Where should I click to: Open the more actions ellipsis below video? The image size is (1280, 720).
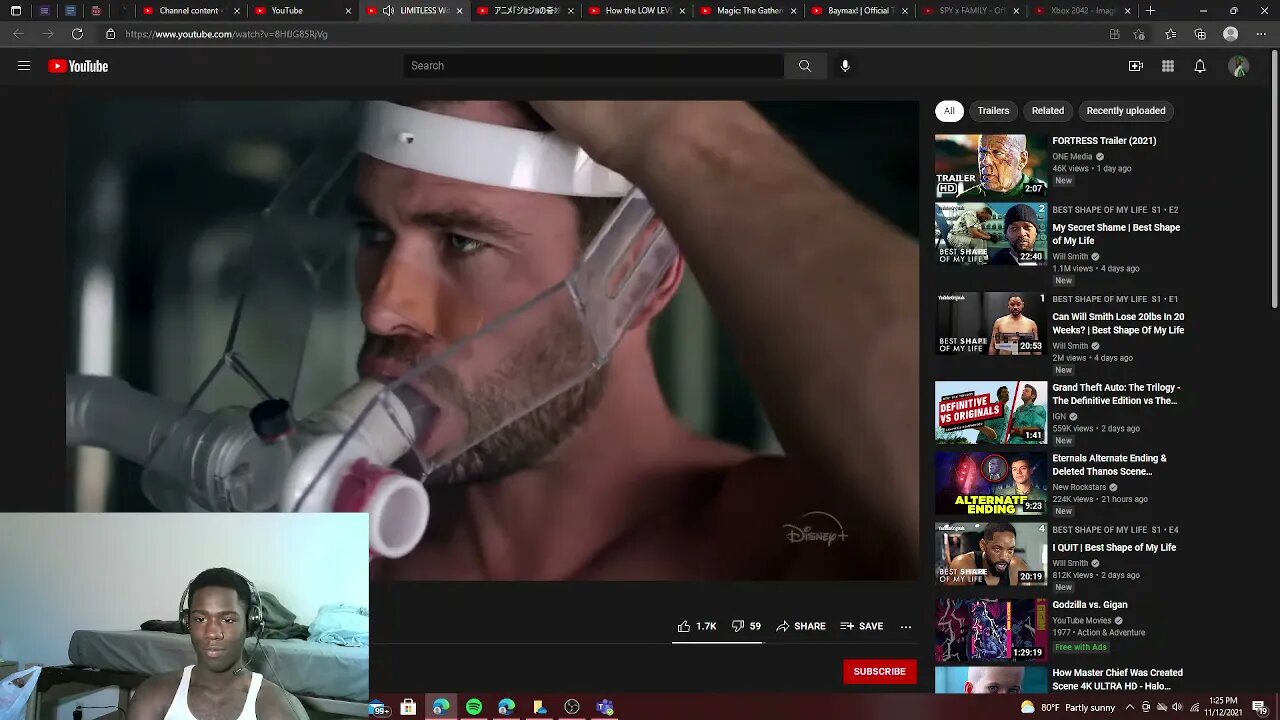point(906,626)
